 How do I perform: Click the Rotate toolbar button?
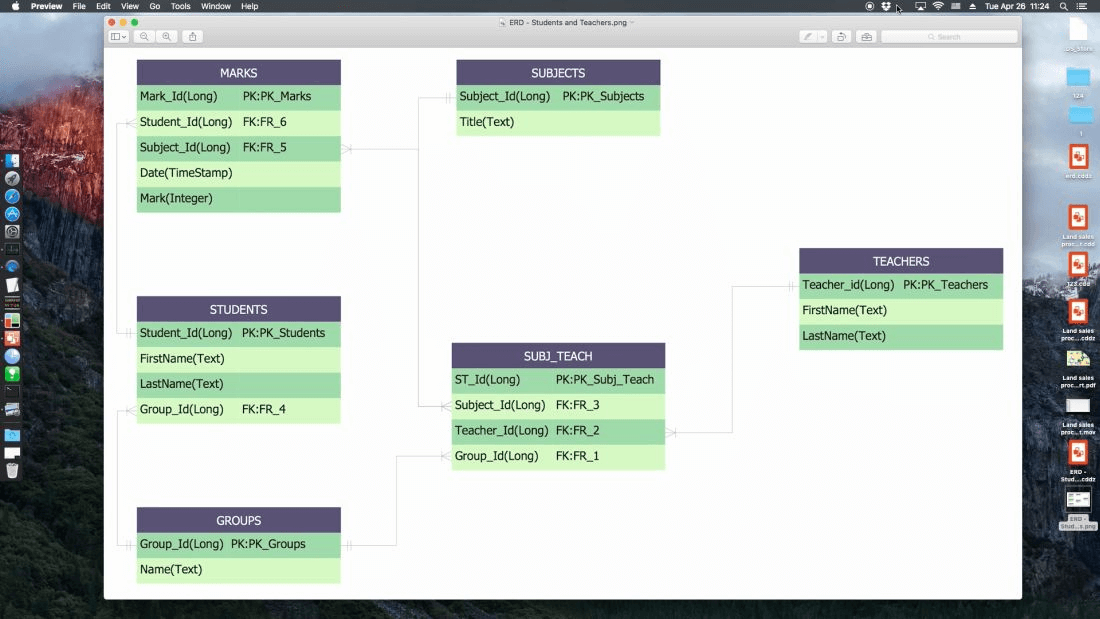click(x=842, y=37)
